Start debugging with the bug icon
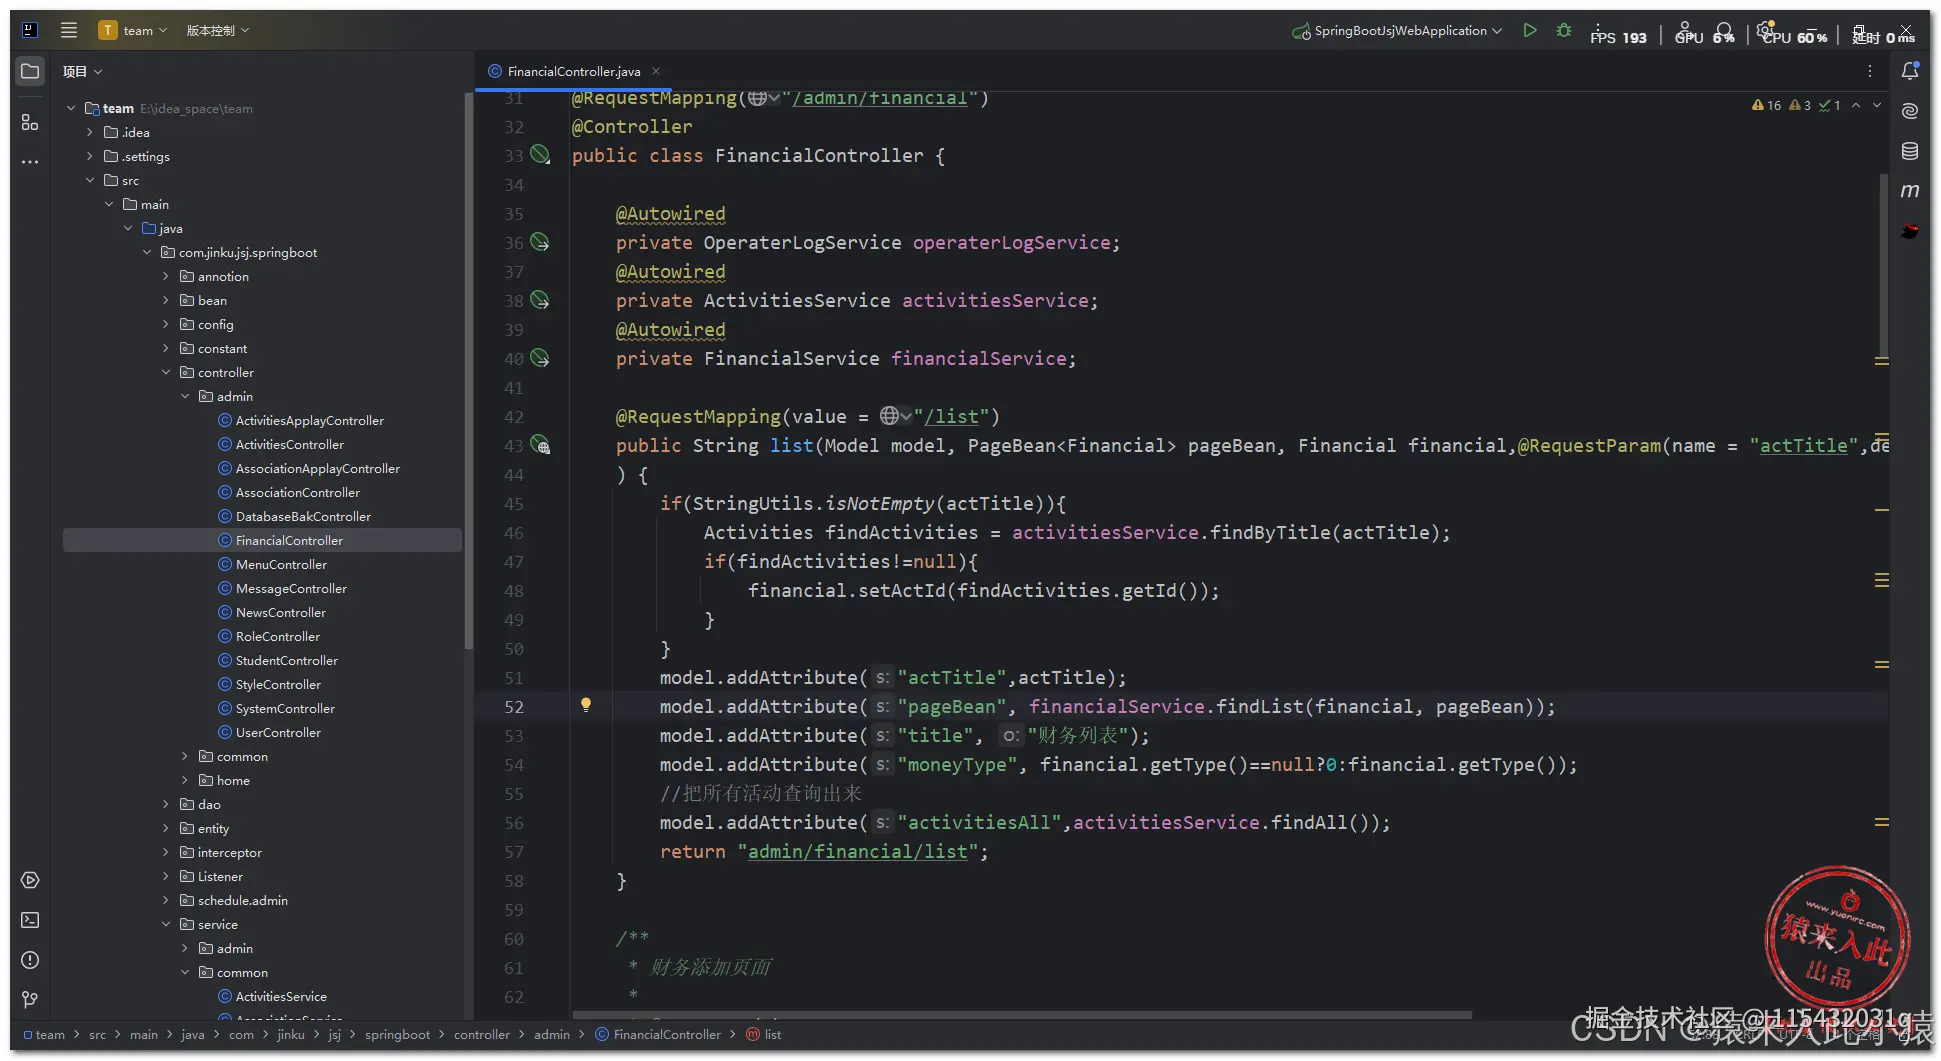1941x1061 pixels. [x=1564, y=30]
